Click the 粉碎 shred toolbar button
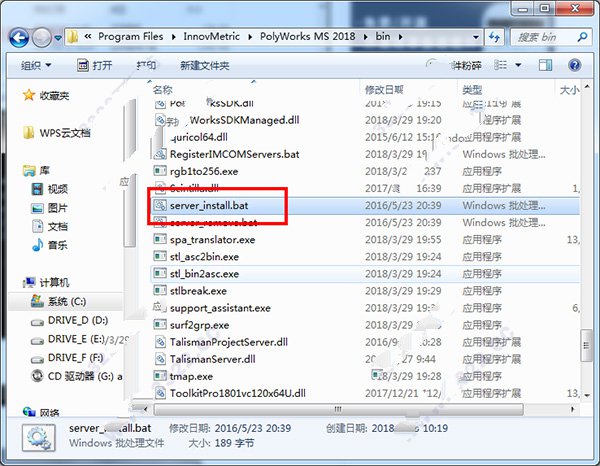This screenshot has height=466, width=600. 467,65
